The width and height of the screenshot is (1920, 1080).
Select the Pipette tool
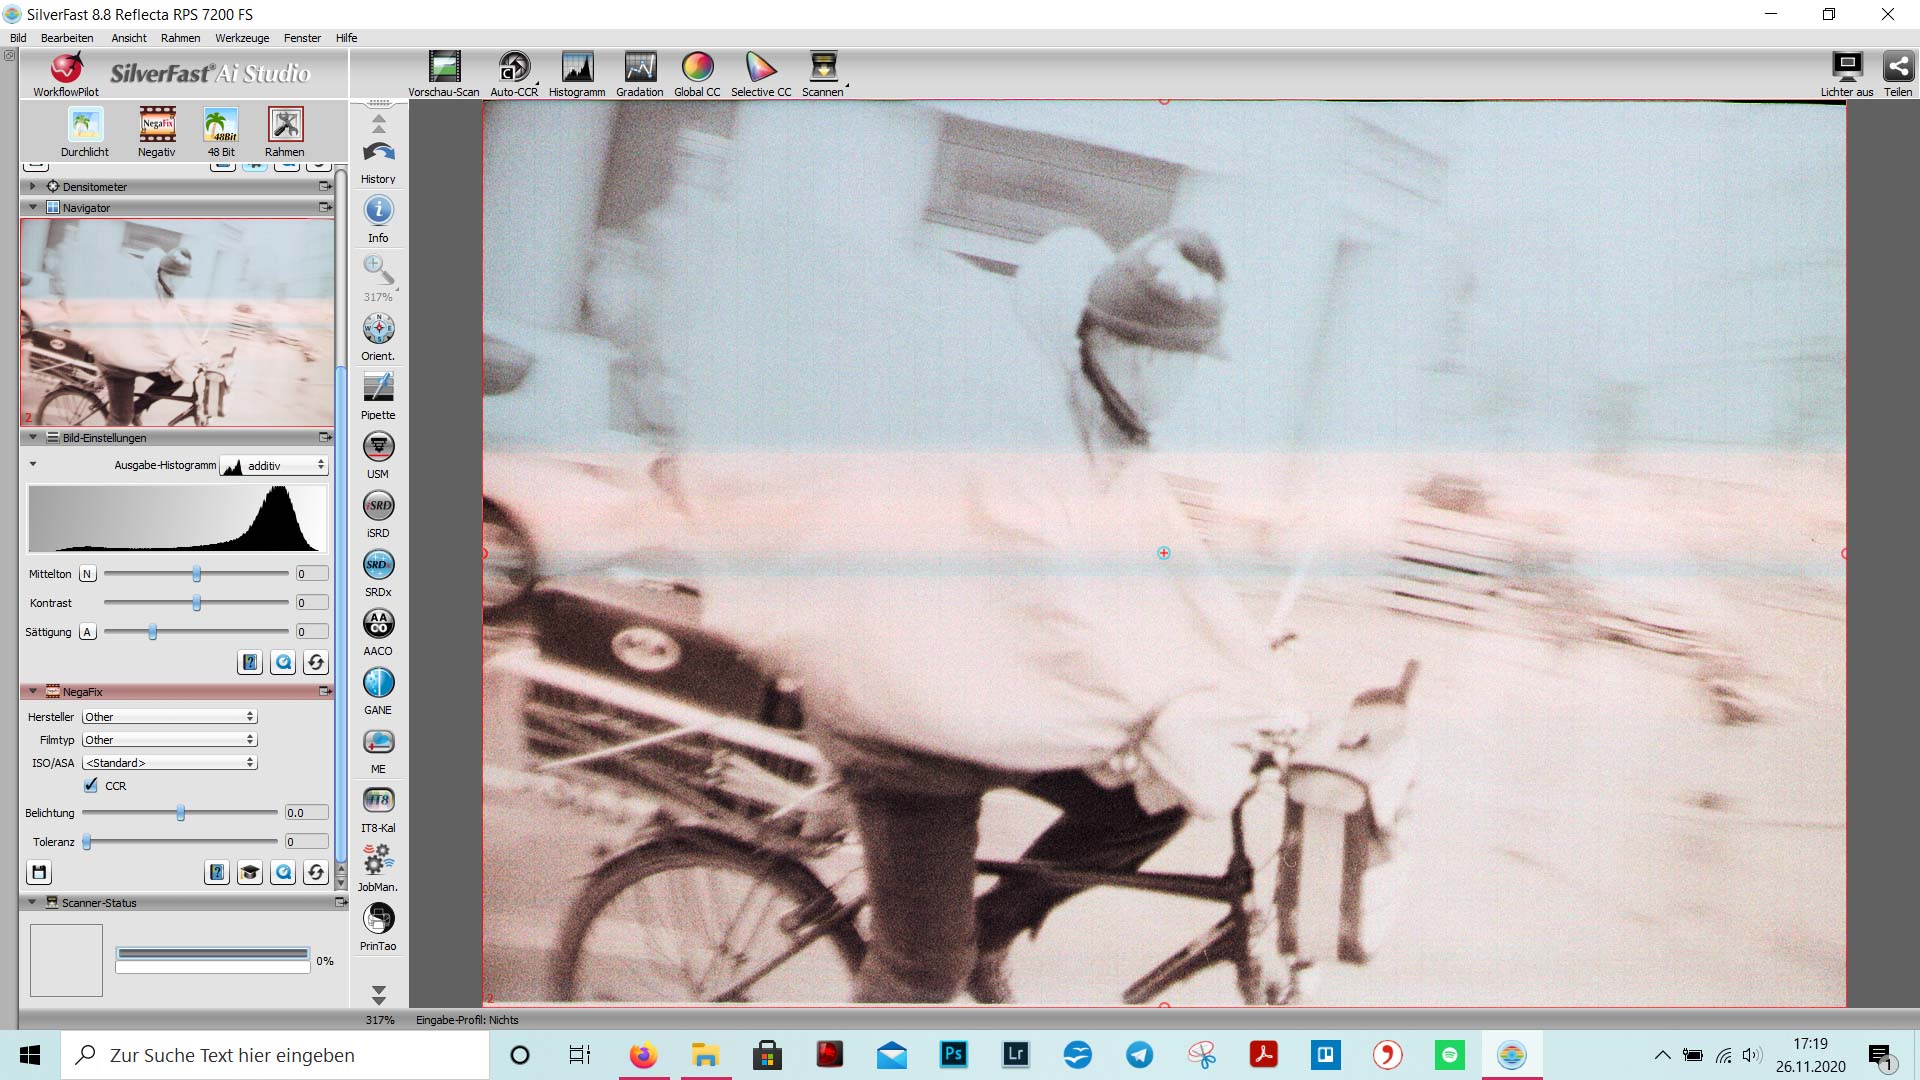click(x=378, y=395)
